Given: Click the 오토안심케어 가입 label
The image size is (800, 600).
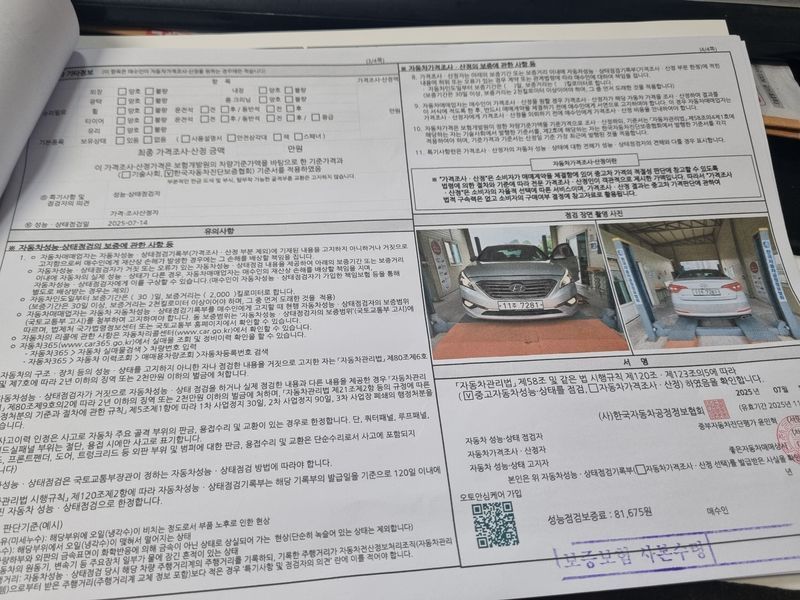Looking at the screenshot, I should point(491,495).
